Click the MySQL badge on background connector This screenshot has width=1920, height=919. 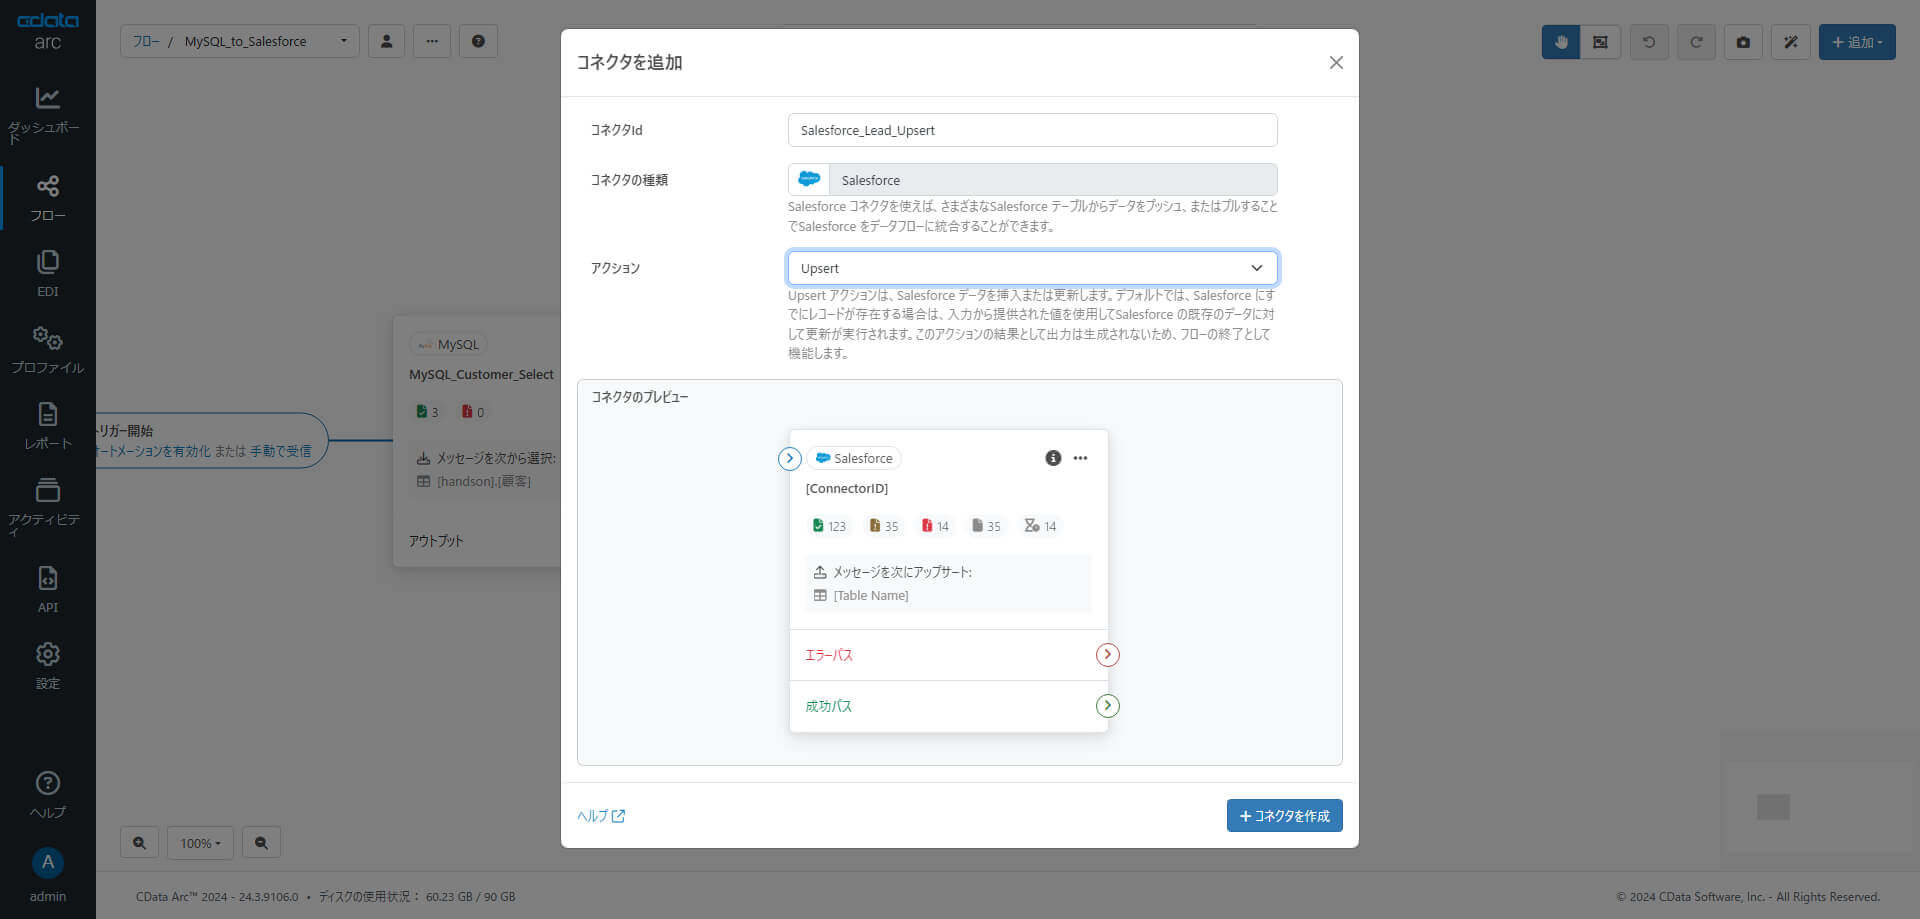448,344
